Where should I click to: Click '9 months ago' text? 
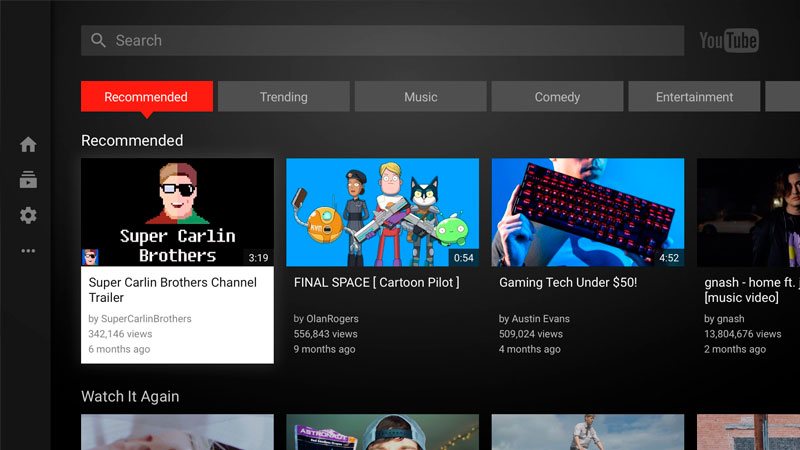[324, 349]
